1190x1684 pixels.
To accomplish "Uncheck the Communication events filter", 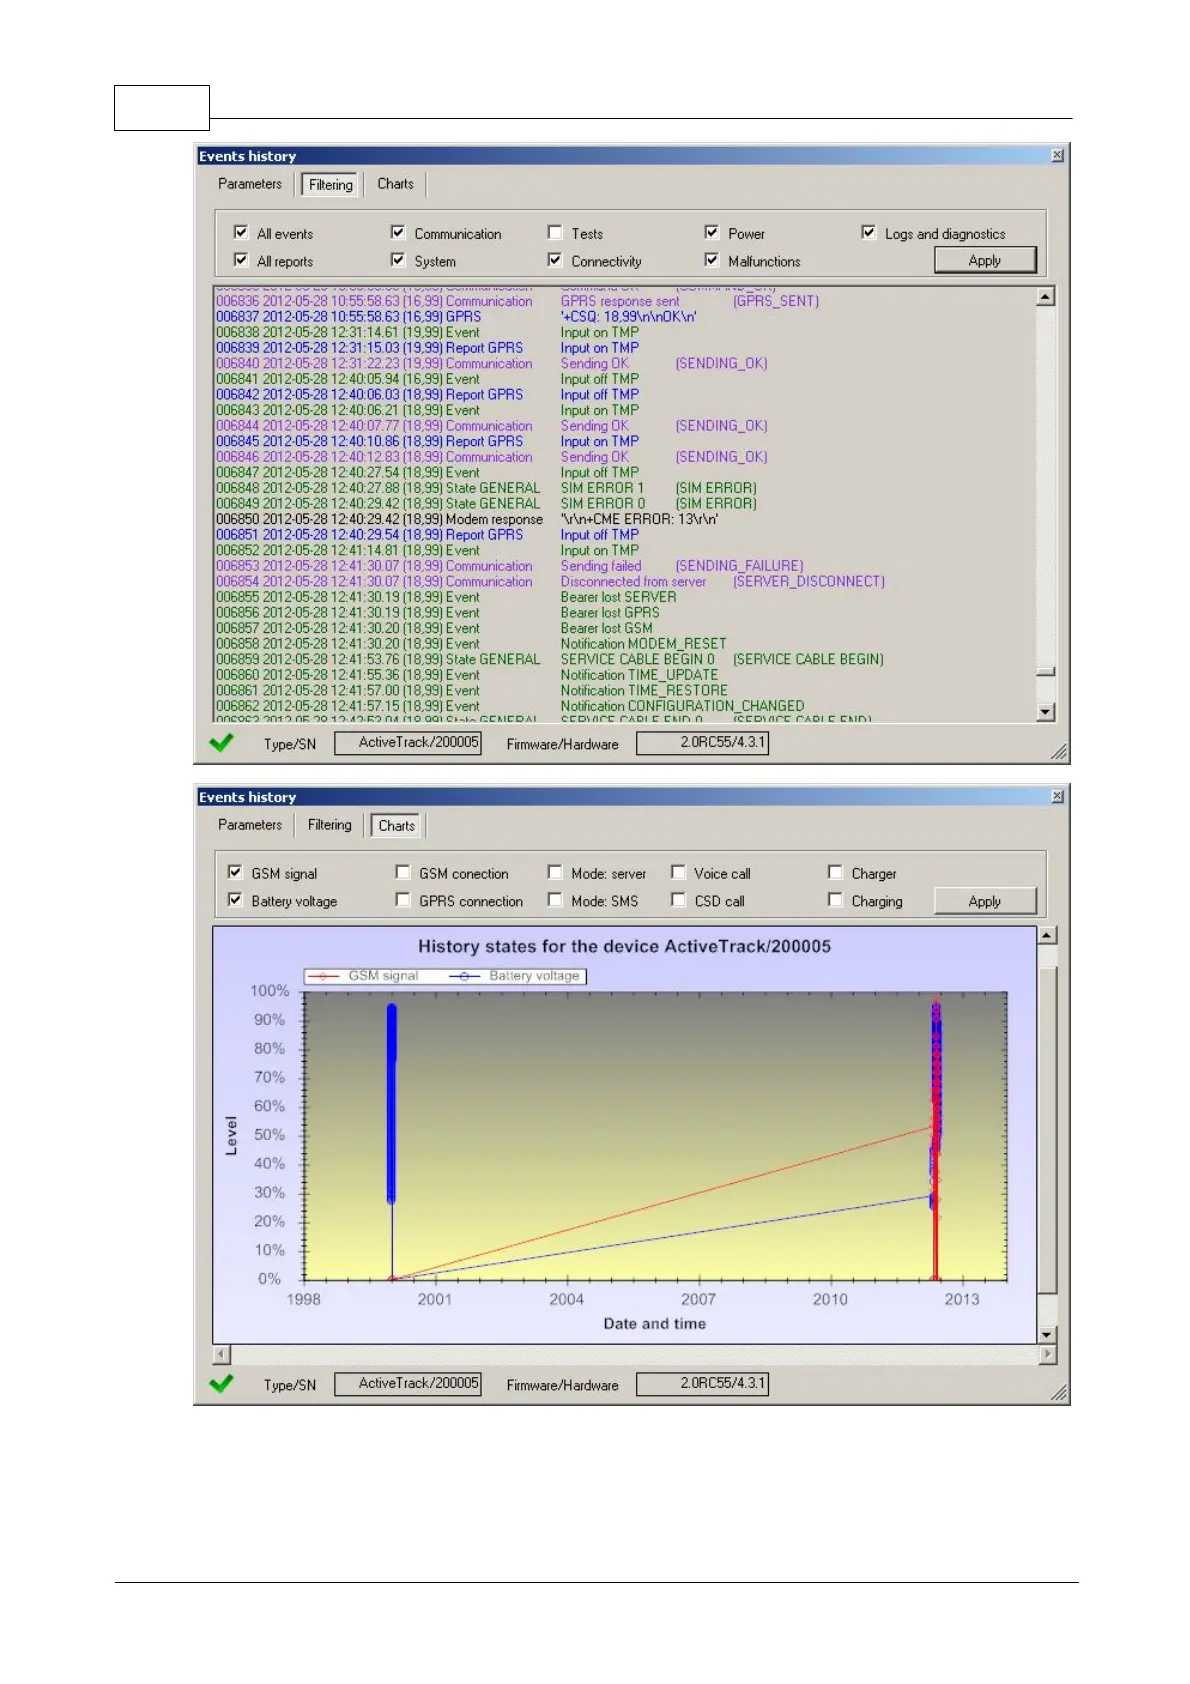I will click(398, 233).
